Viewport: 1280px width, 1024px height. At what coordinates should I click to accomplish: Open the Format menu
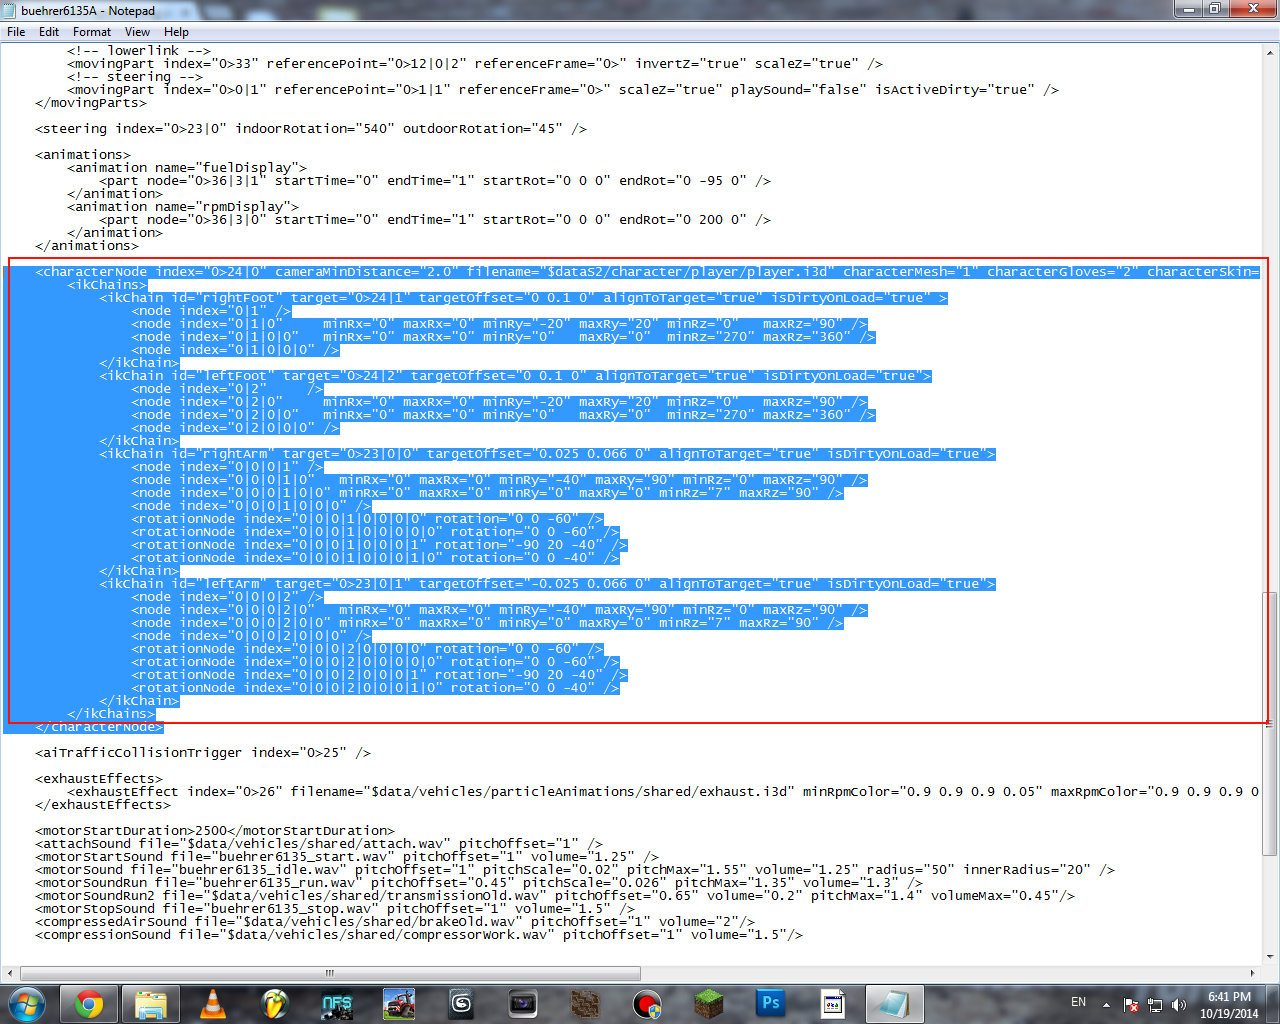tap(92, 32)
